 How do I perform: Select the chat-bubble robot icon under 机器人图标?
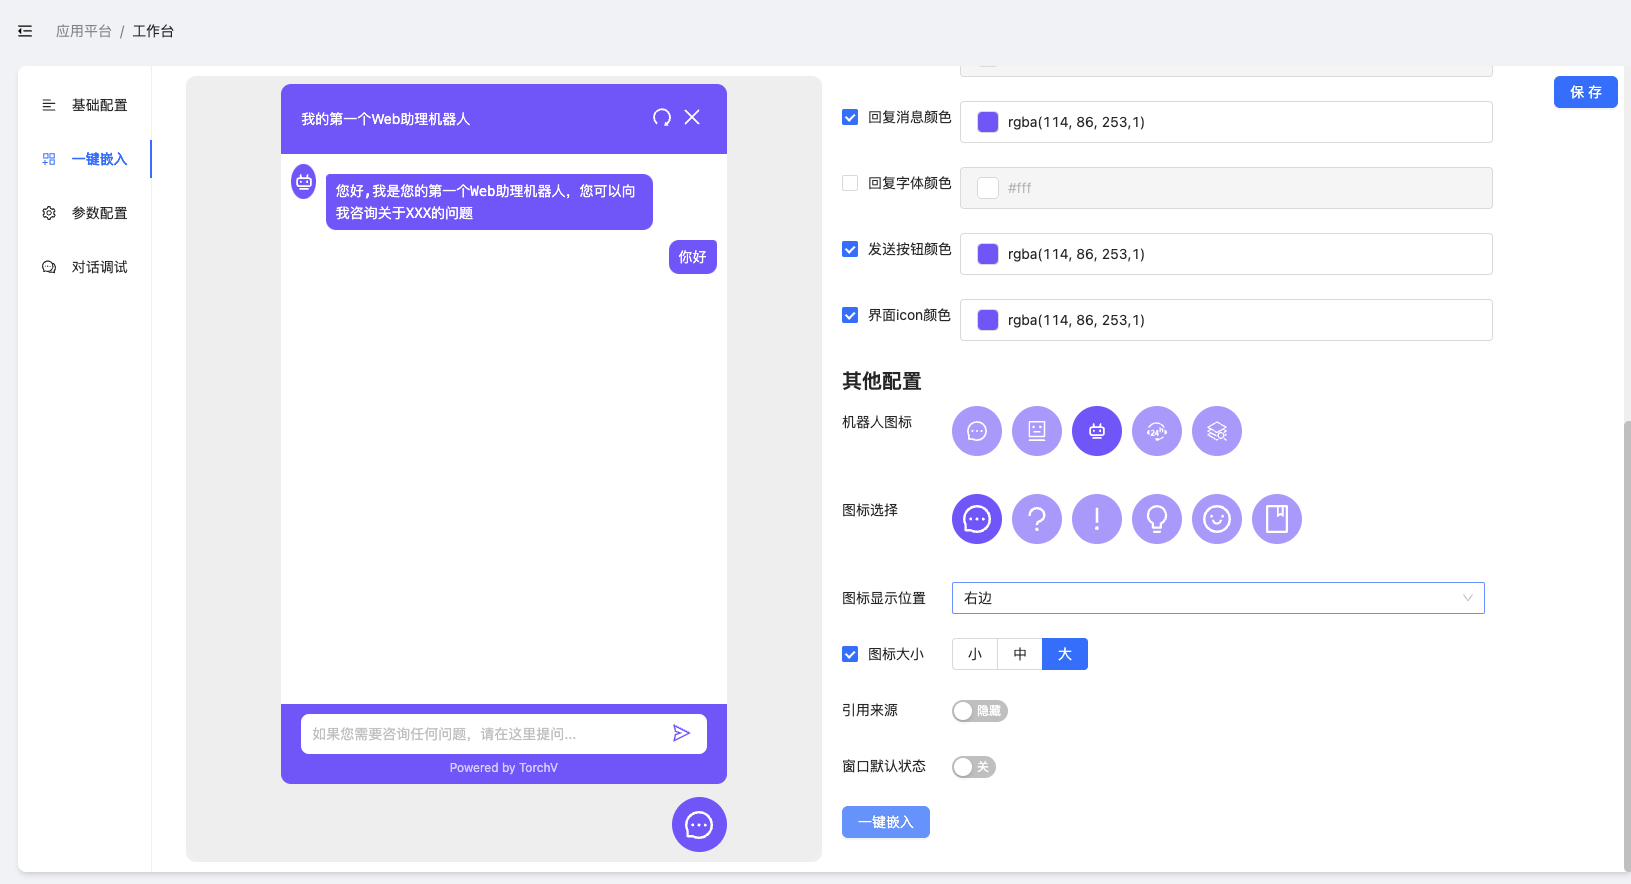pos(977,431)
